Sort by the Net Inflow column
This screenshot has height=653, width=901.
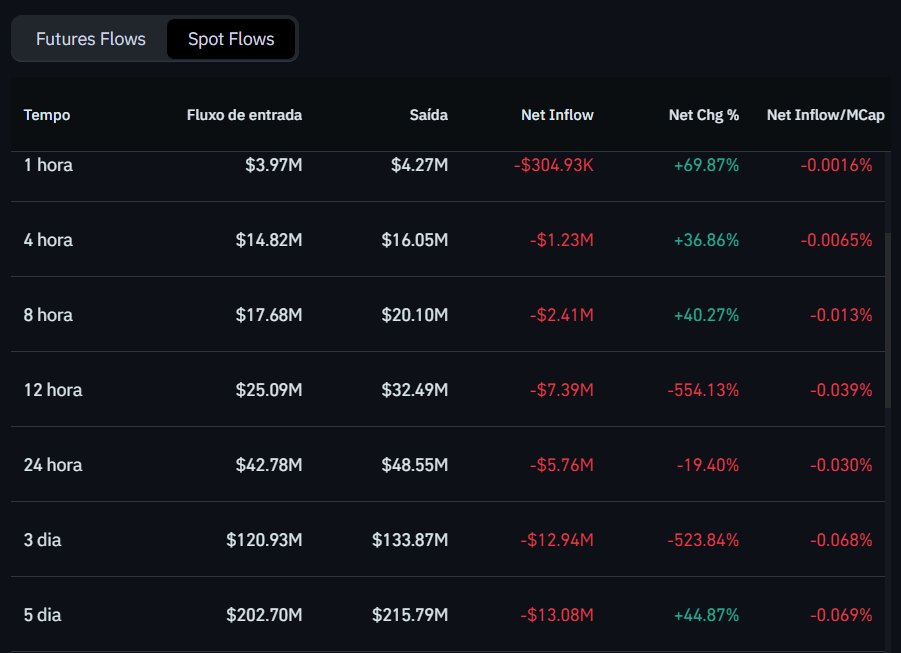coord(557,115)
